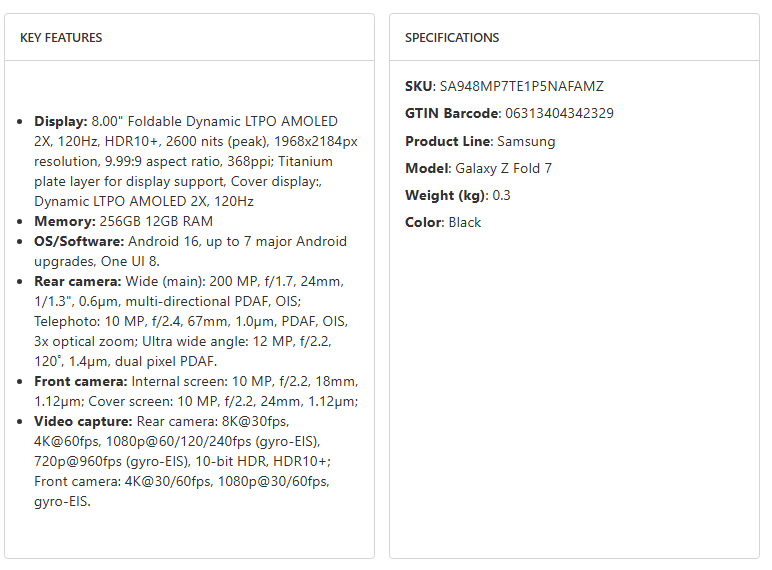Click the bold OS/Software label
The width and height of the screenshot is (772, 570).
tap(80, 241)
